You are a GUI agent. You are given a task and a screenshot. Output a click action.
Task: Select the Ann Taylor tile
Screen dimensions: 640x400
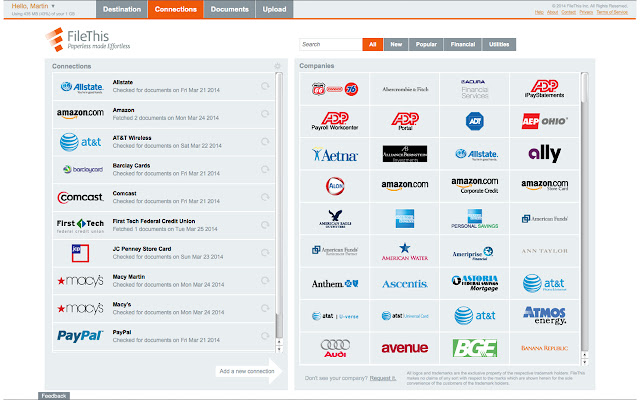[x=545, y=251]
